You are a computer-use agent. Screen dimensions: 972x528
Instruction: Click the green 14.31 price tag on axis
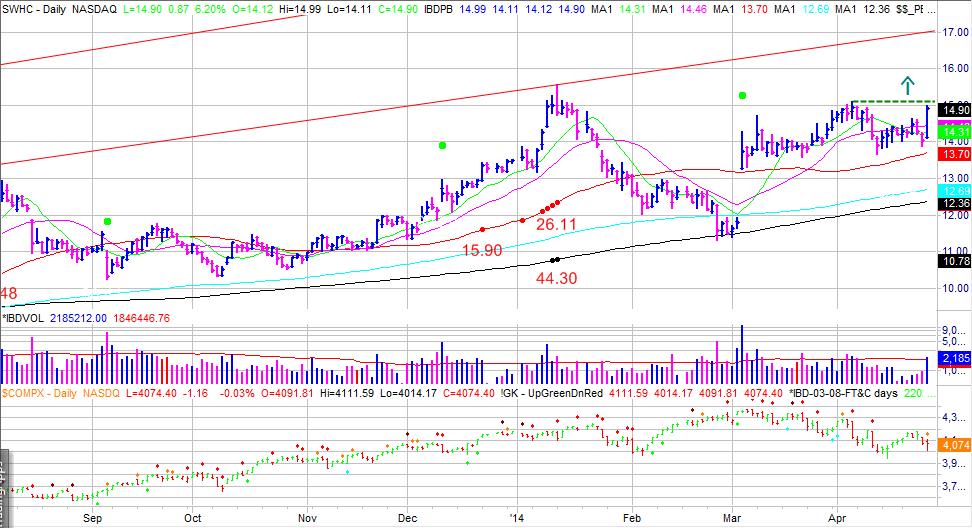[954, 132]
